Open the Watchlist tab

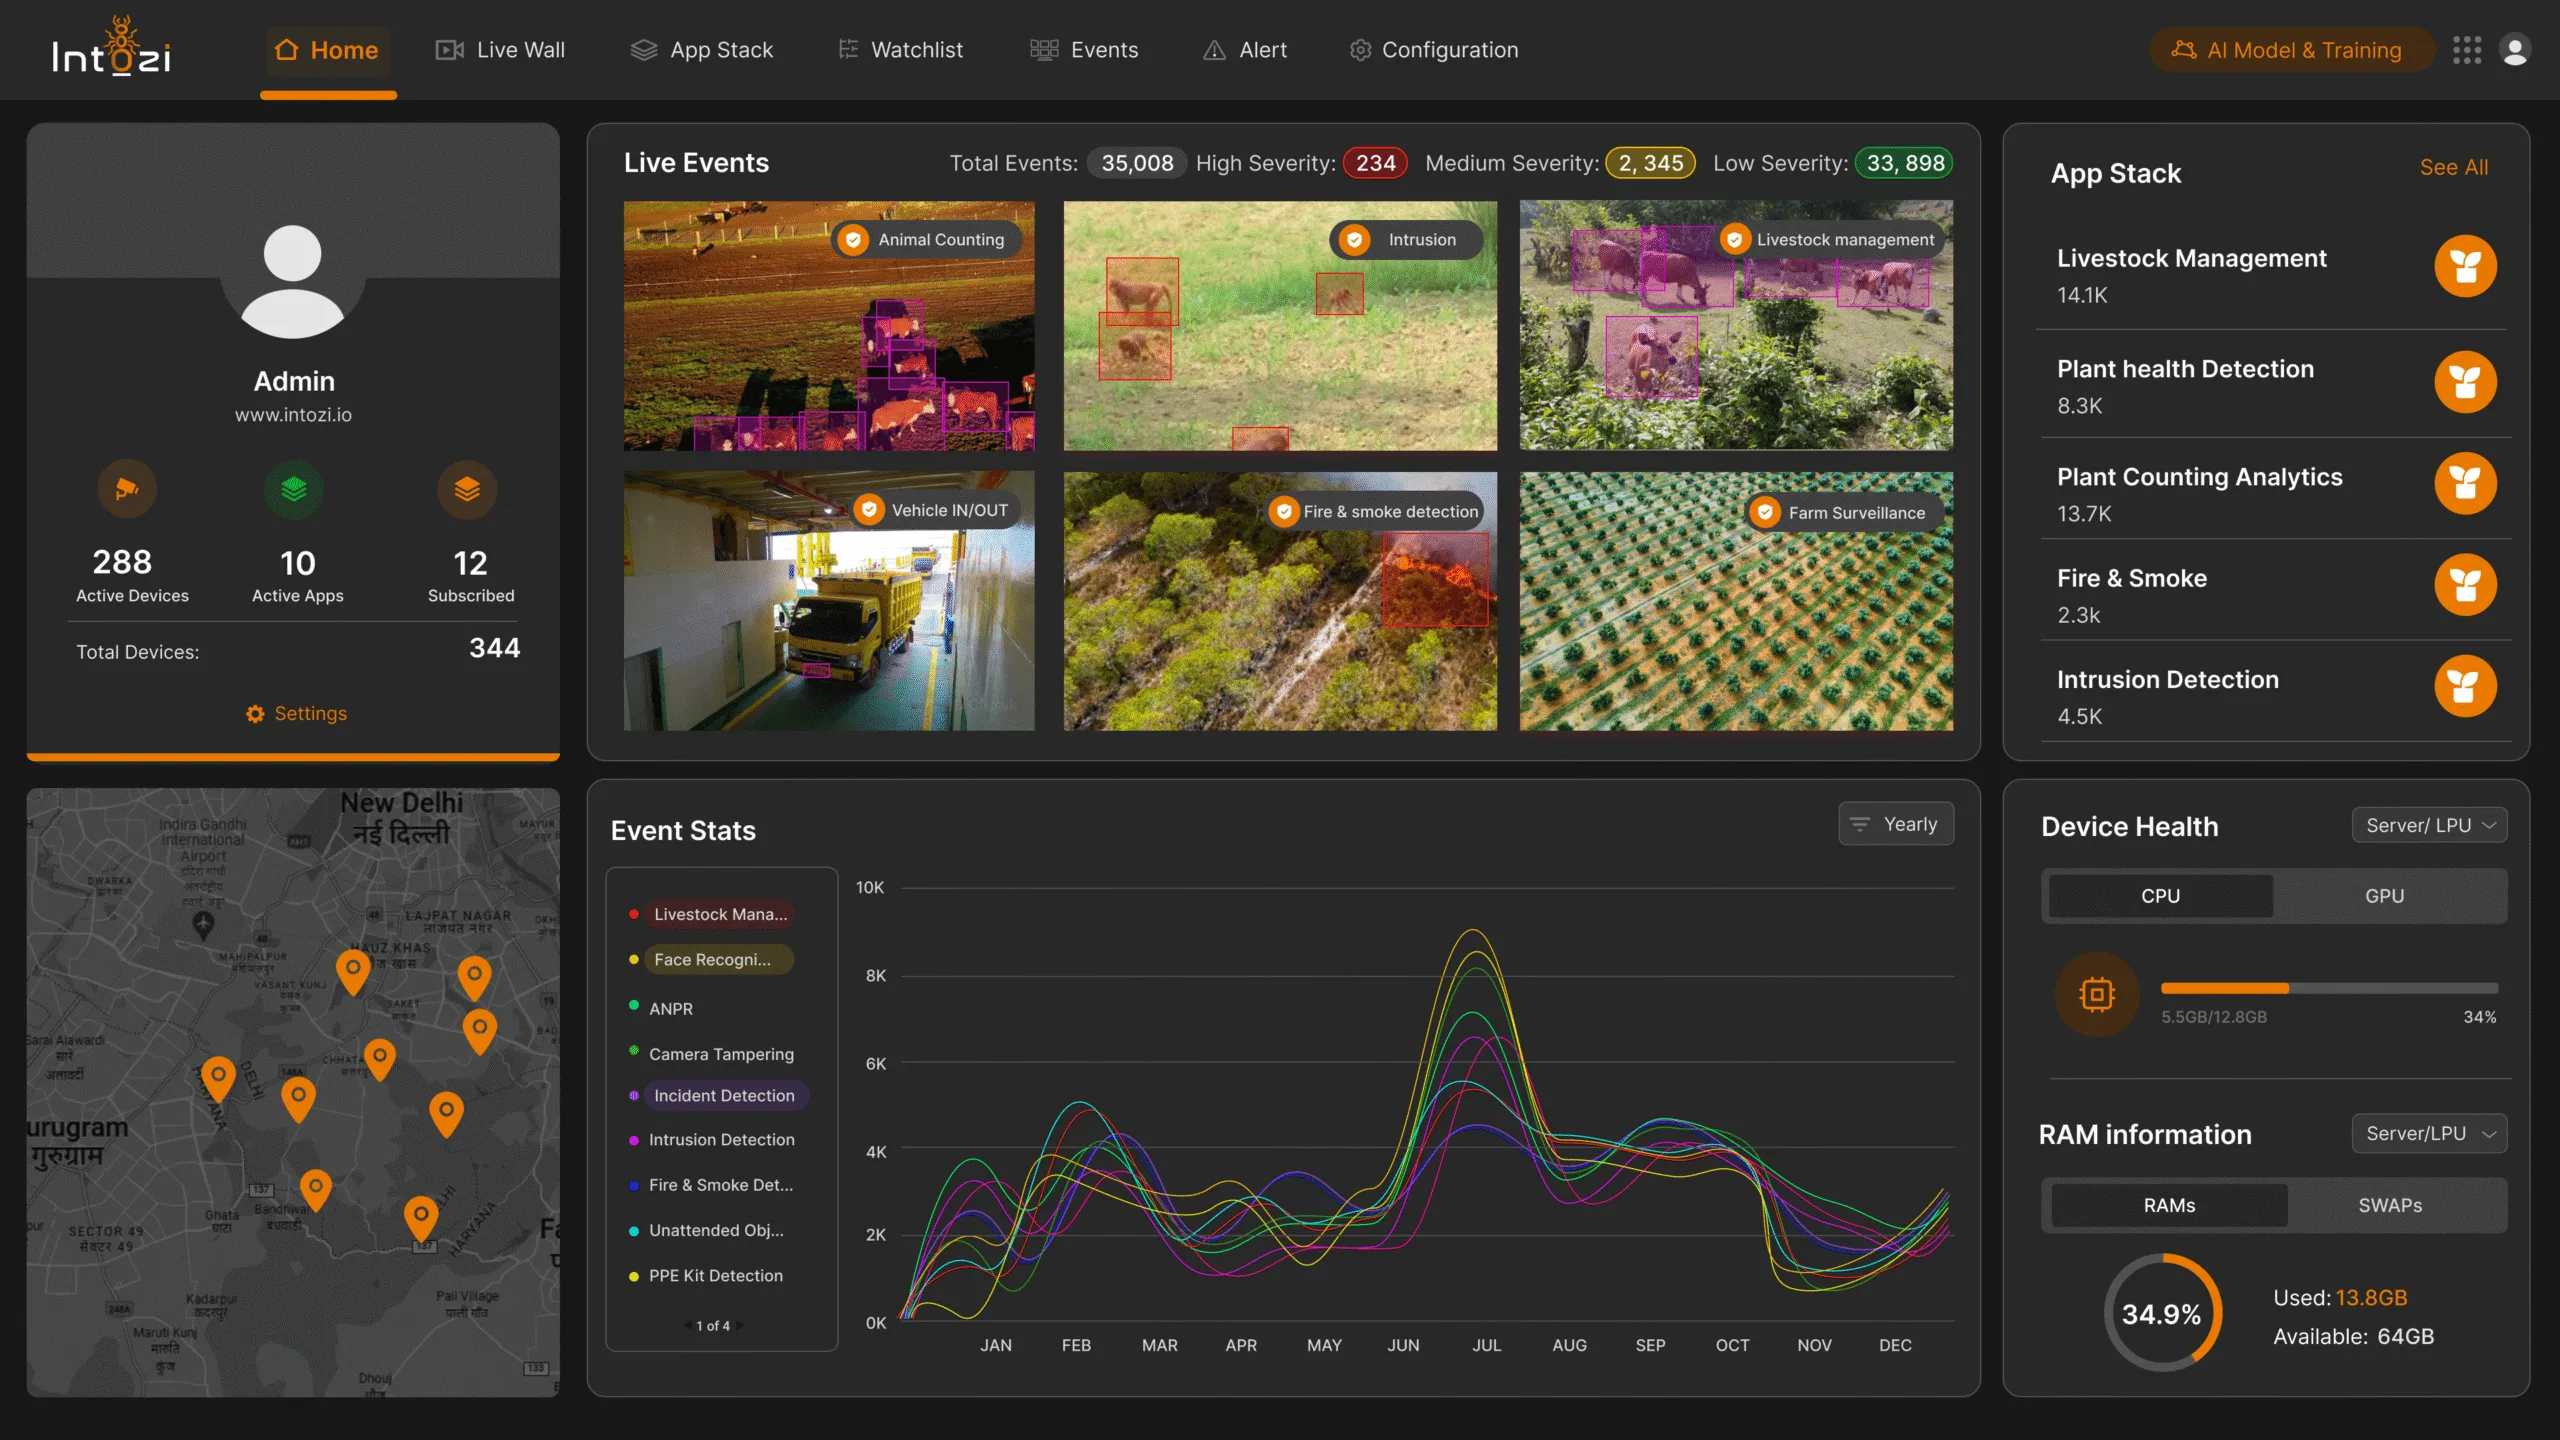[900, 50]
